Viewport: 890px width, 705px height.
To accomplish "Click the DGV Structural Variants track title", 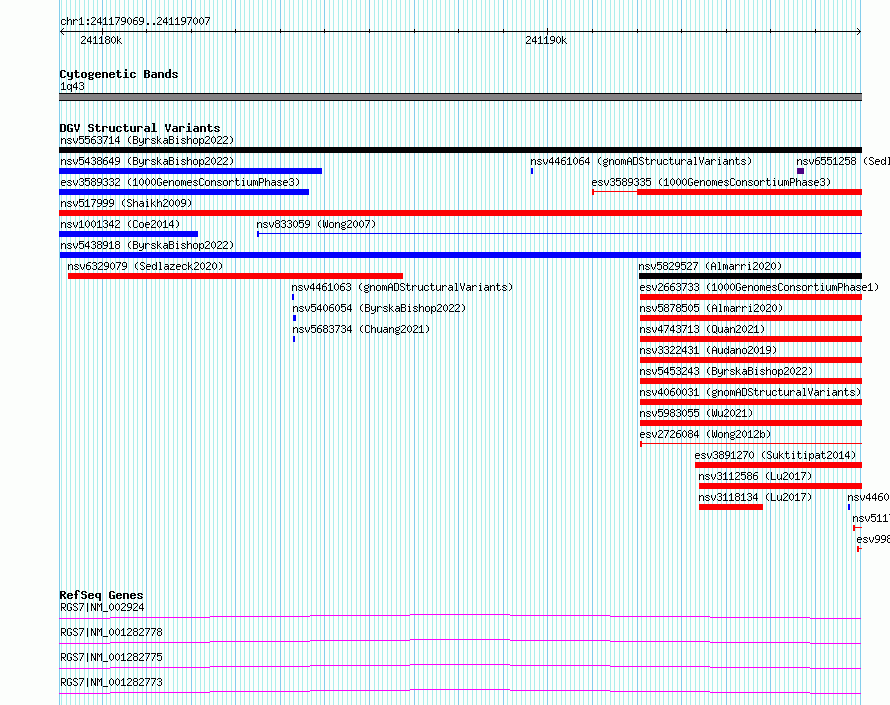I will tap(140, 128).
